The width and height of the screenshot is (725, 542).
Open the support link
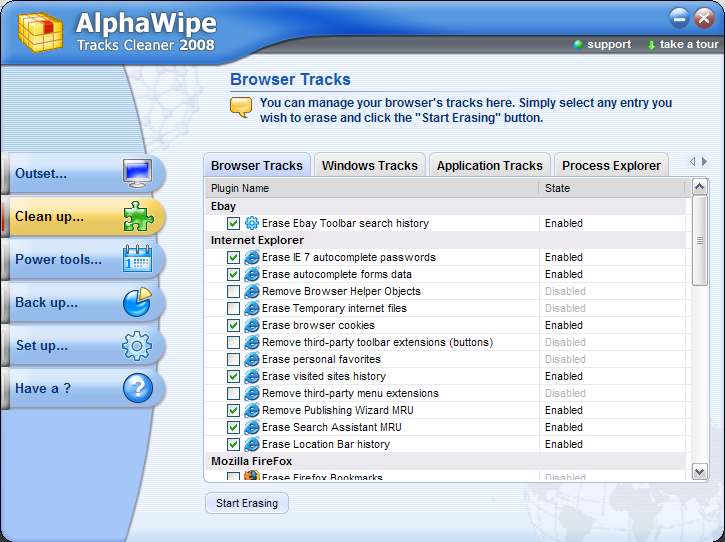pos(608,44)
